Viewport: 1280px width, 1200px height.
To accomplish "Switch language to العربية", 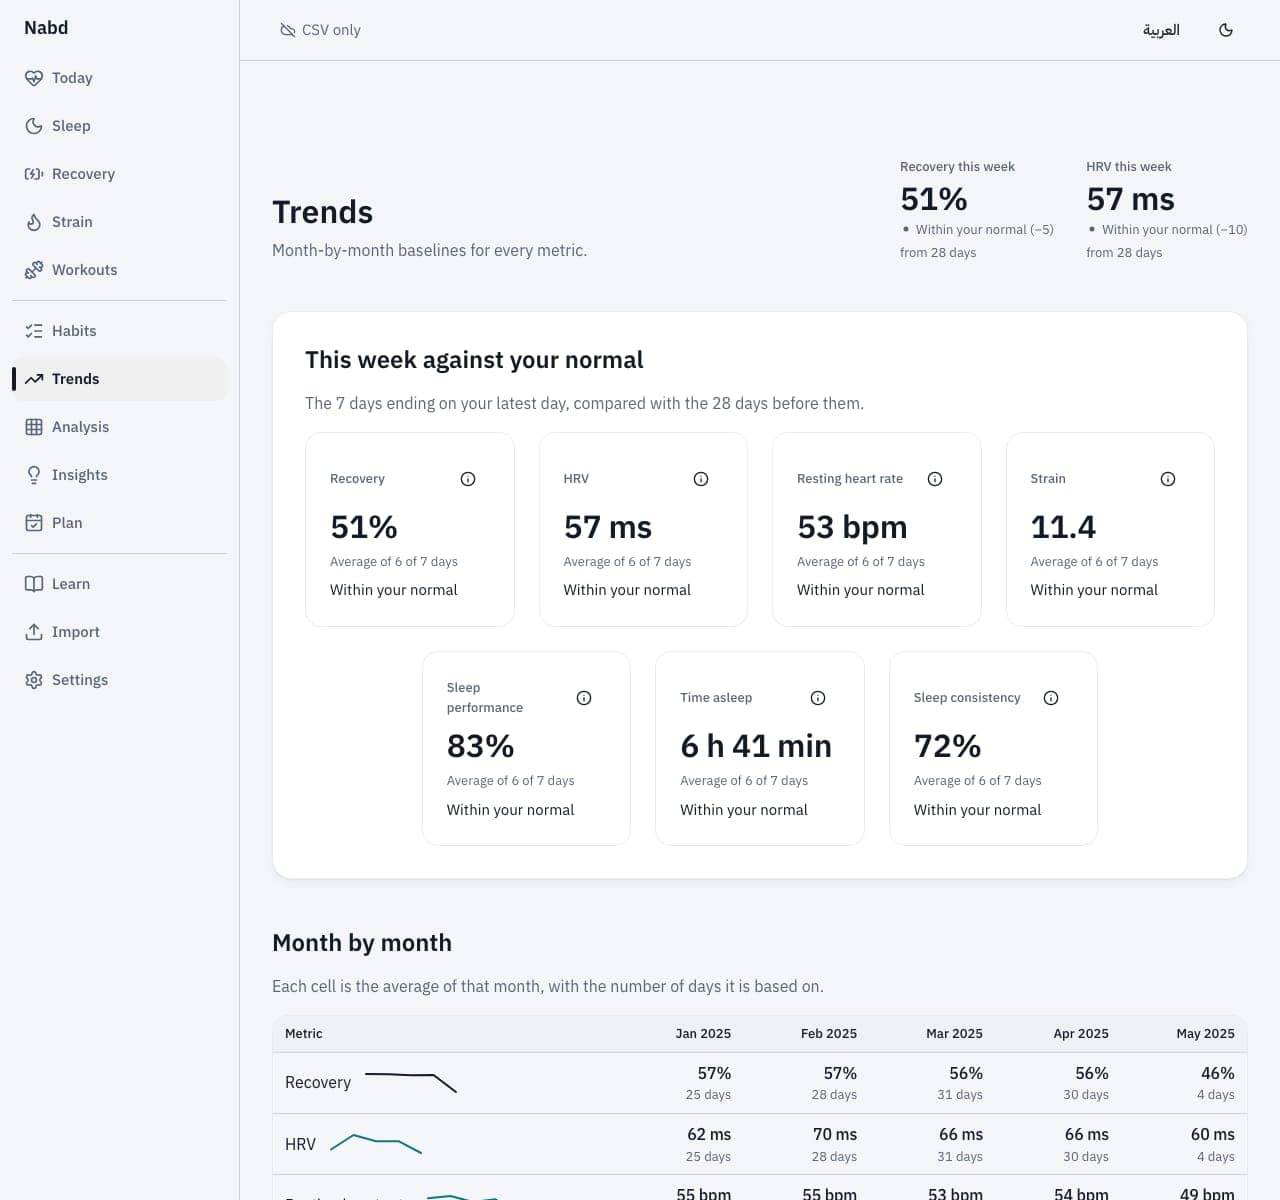I will [1161, 30].
